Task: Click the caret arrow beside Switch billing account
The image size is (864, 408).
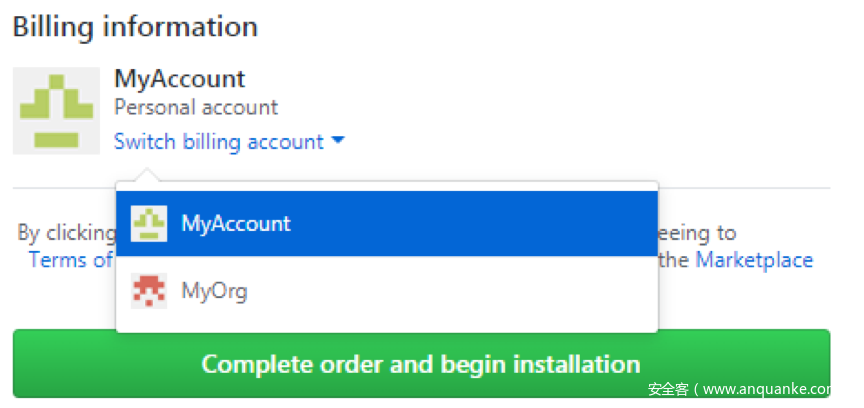Action: [x=338, y=142]
